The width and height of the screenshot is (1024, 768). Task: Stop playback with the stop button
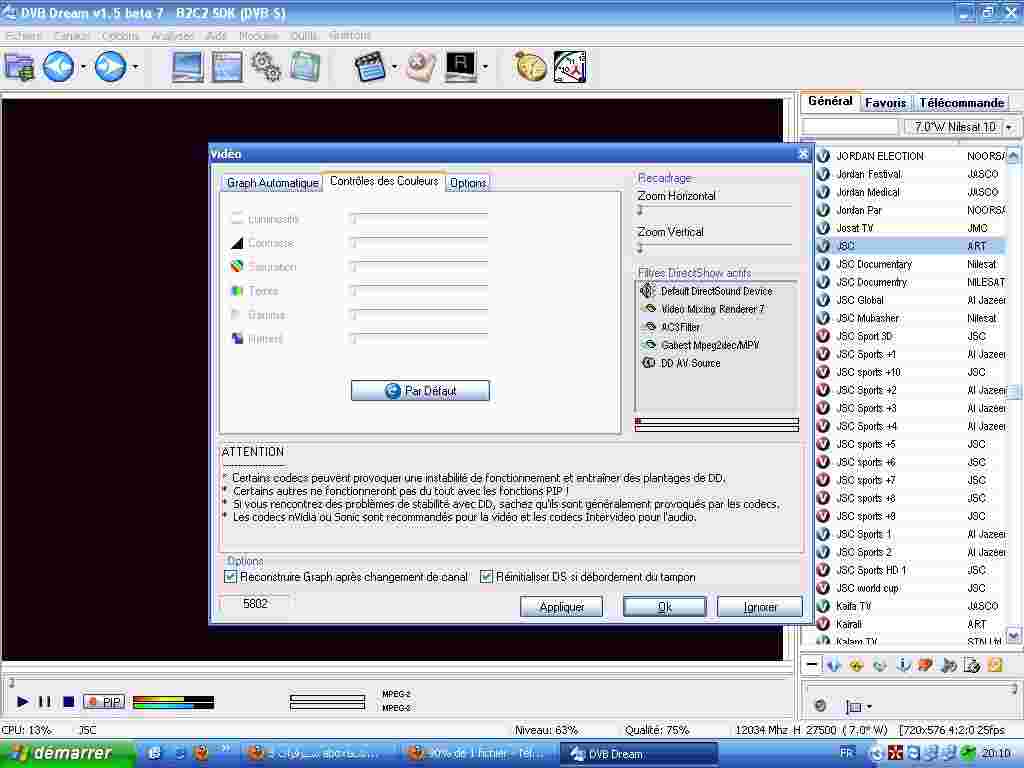point(68,702)
